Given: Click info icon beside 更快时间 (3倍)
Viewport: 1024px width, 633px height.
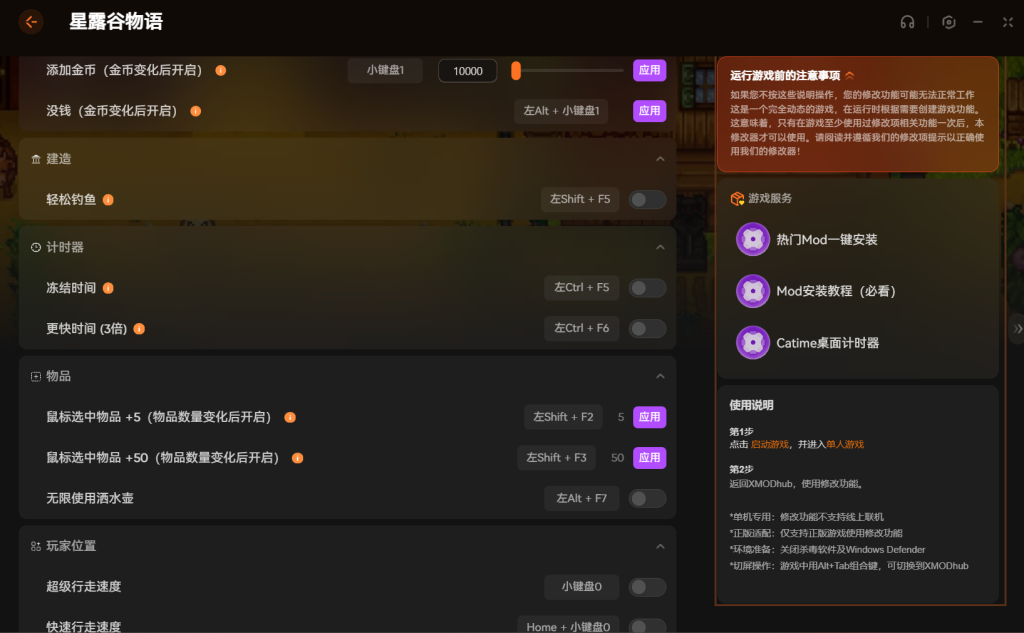Looking at the screenshot, I should (139, 328).
